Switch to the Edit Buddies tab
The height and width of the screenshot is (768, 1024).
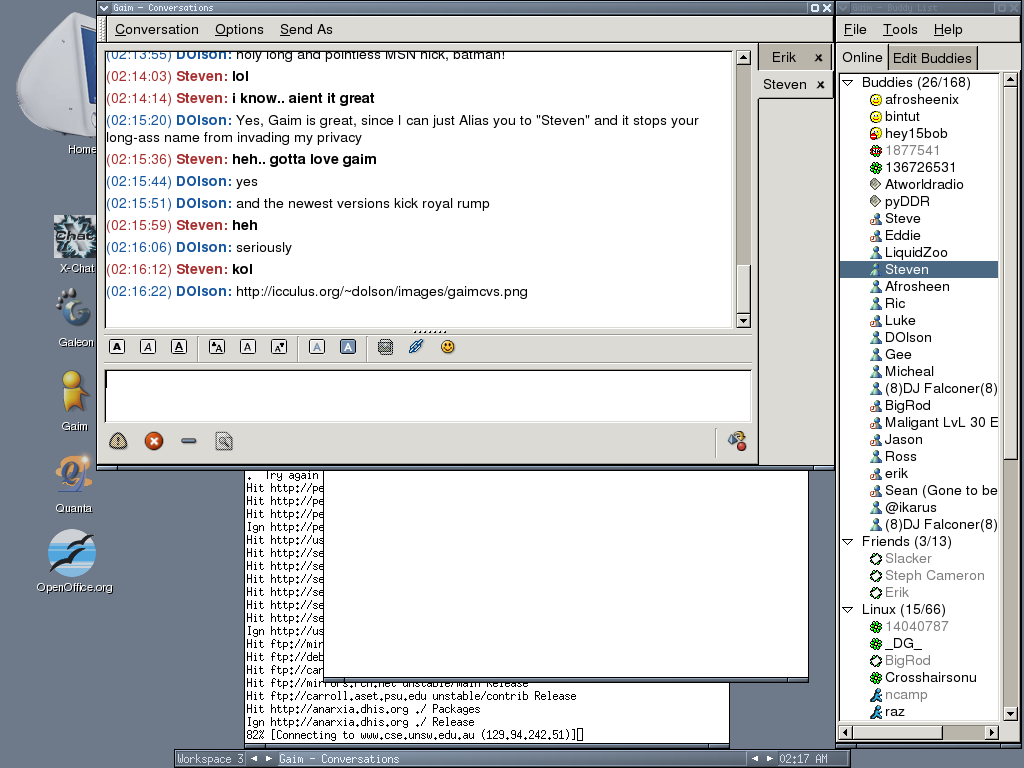(932, 58)
